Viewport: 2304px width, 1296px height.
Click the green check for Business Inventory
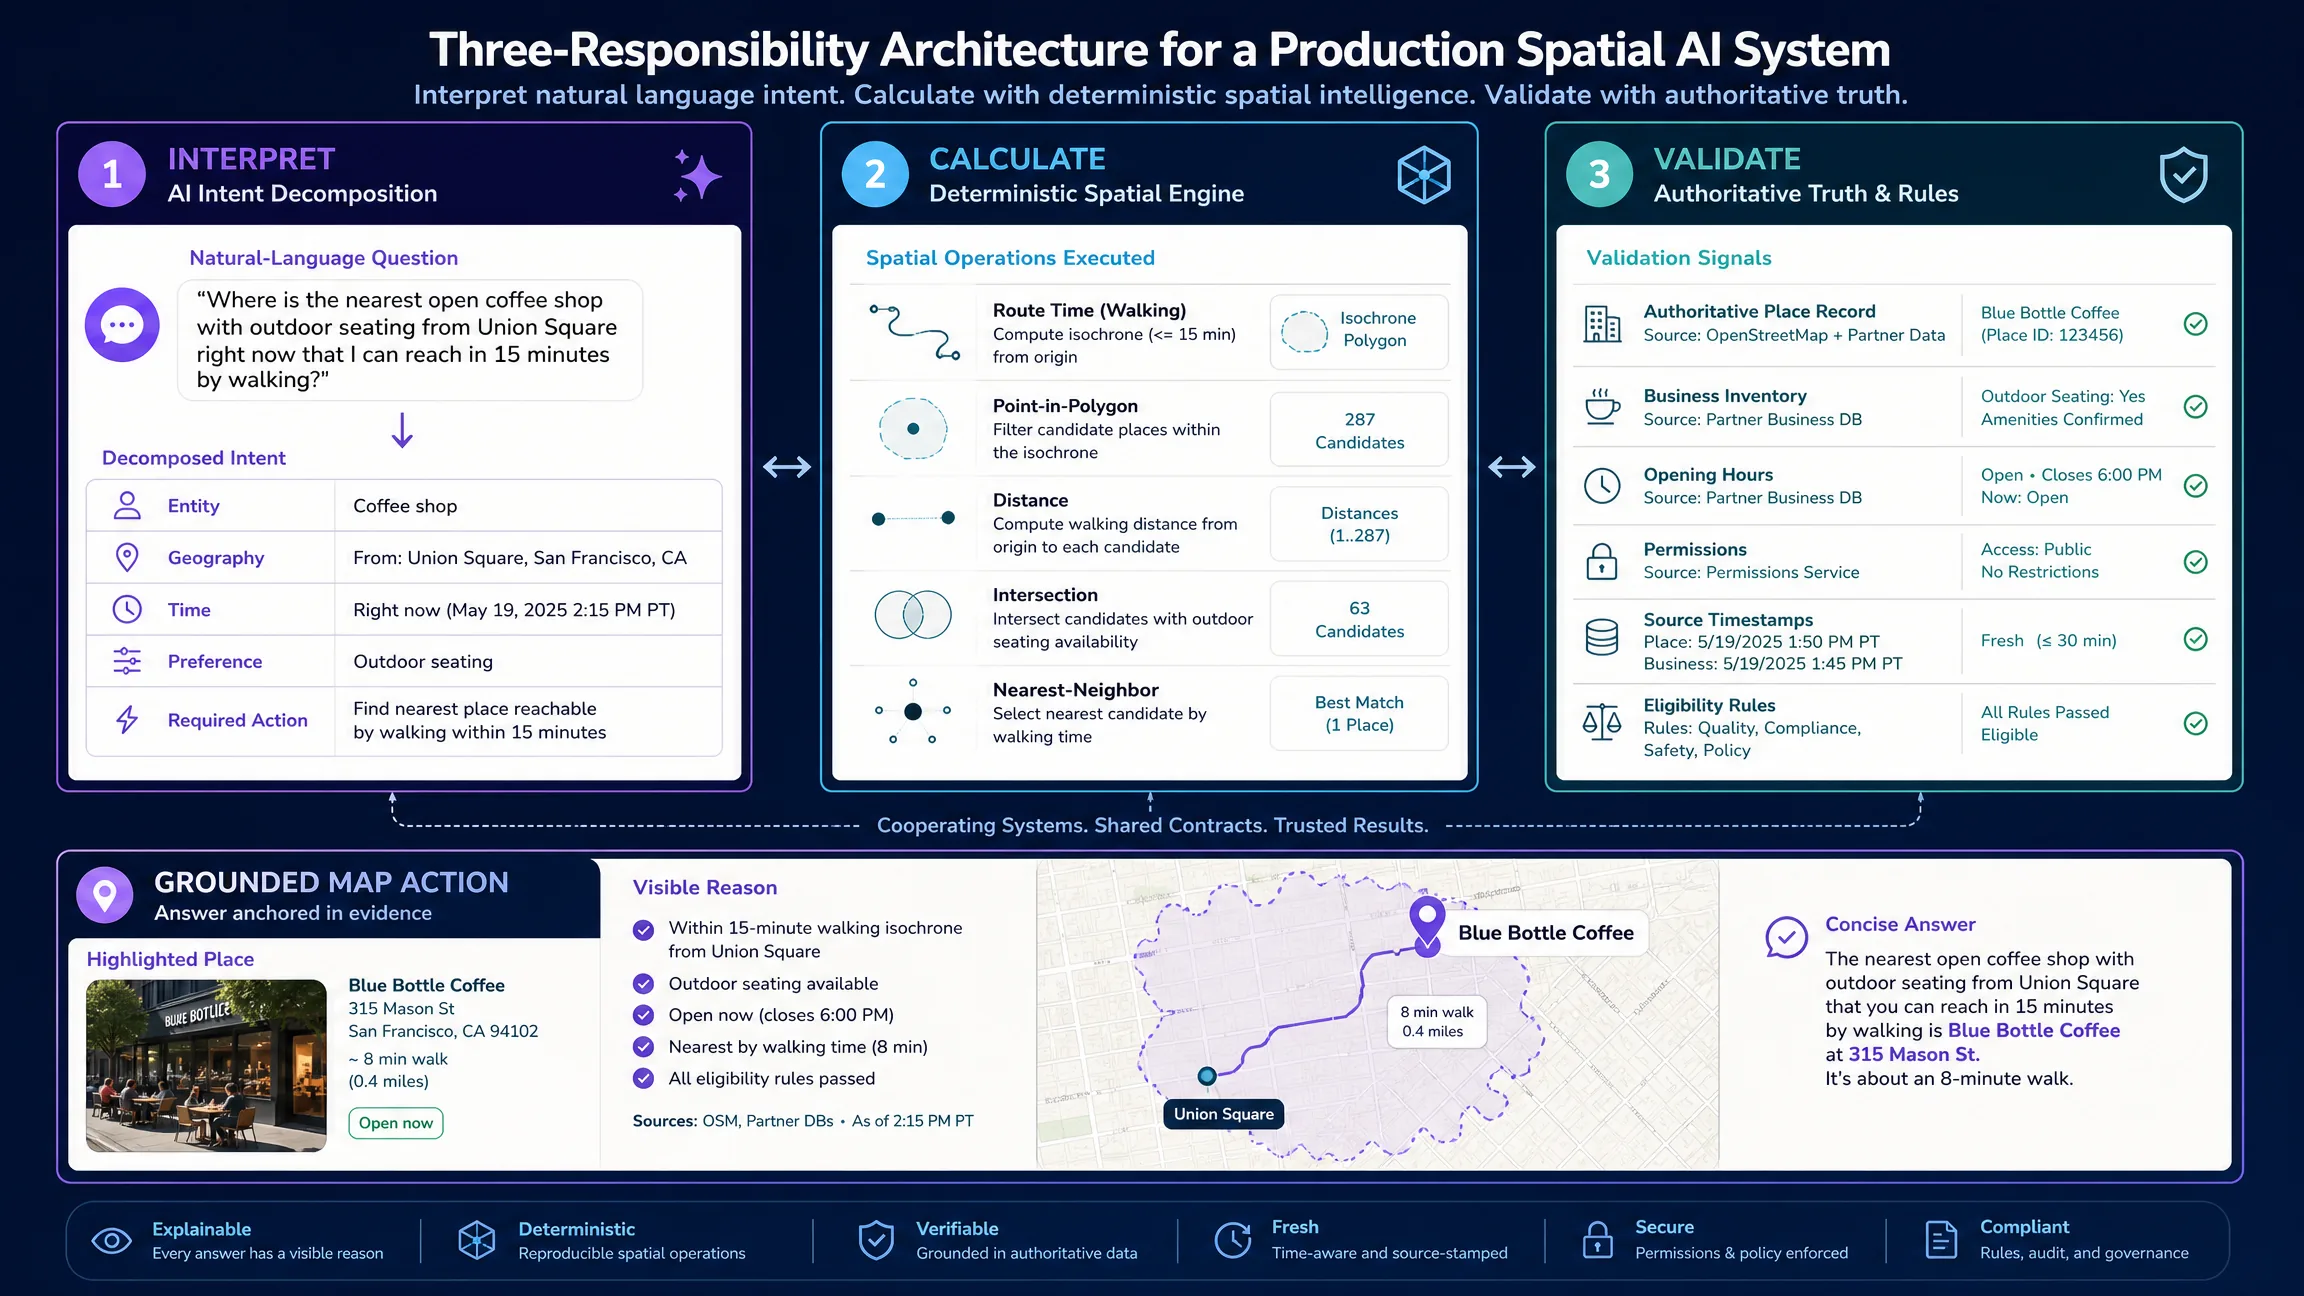2196,407
